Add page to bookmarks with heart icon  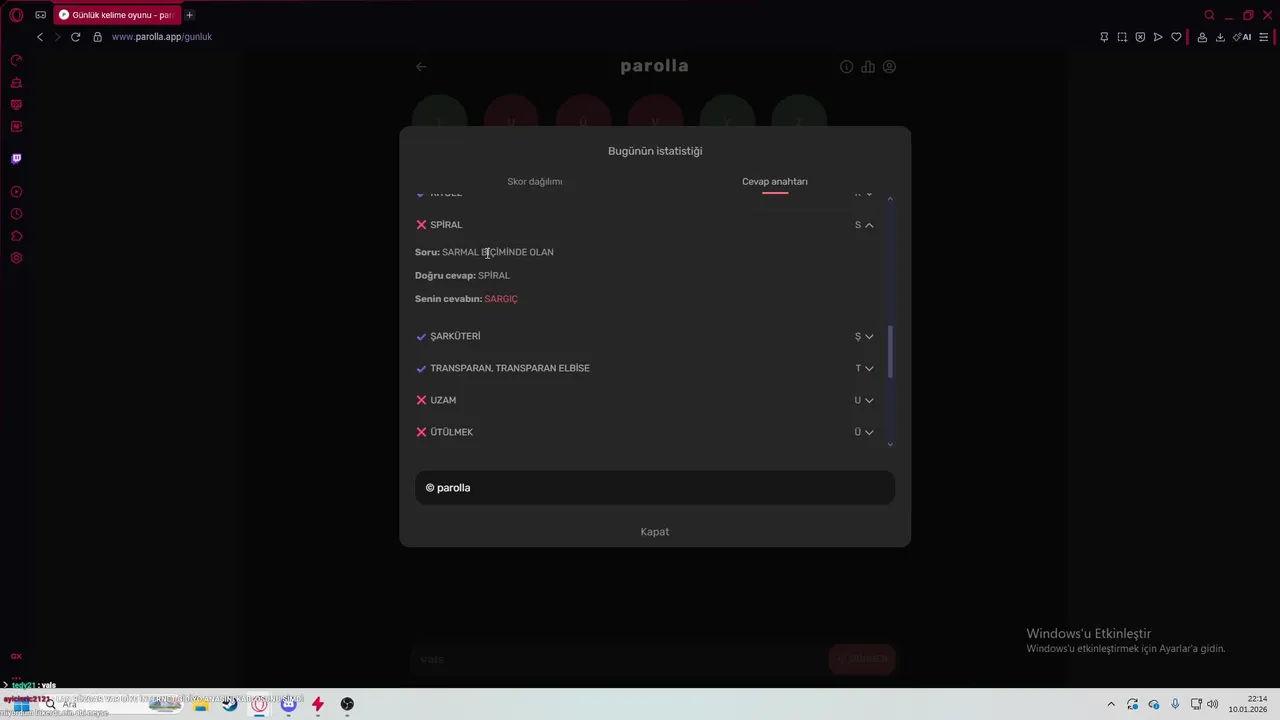click(1176, 37)
